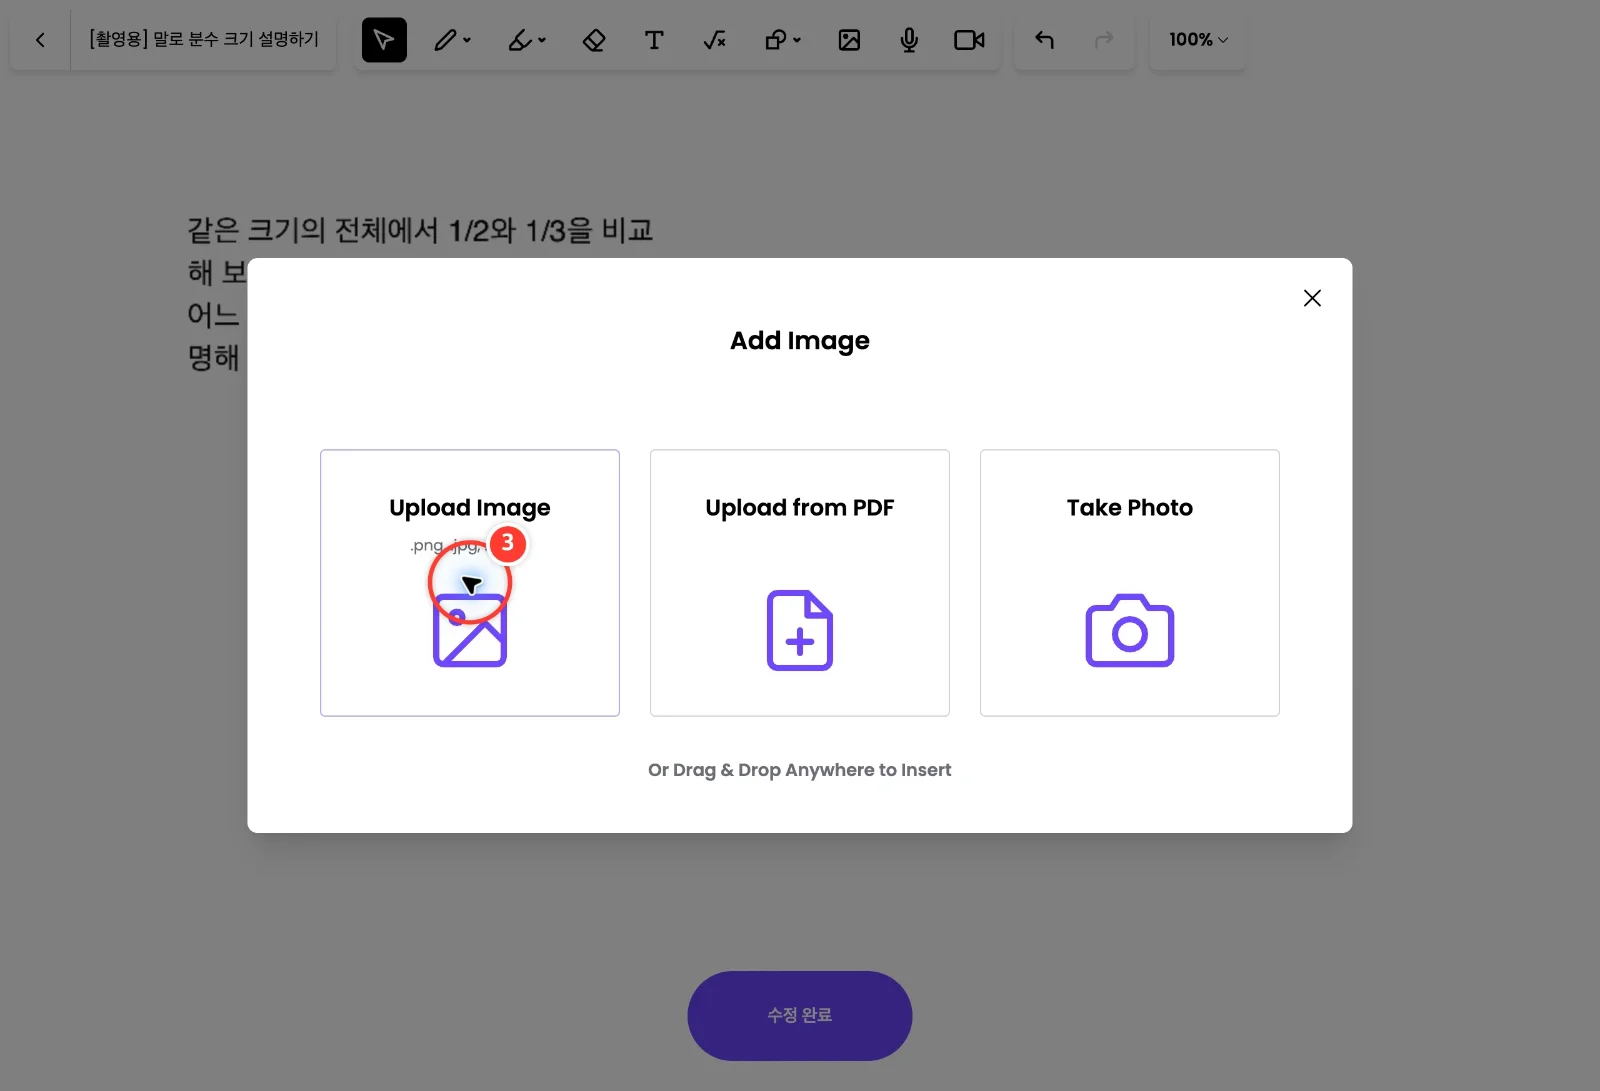Open the insert image tool in toolbar
The height and width of the screenshot is (1091, 1600).
tap(849, 40)
